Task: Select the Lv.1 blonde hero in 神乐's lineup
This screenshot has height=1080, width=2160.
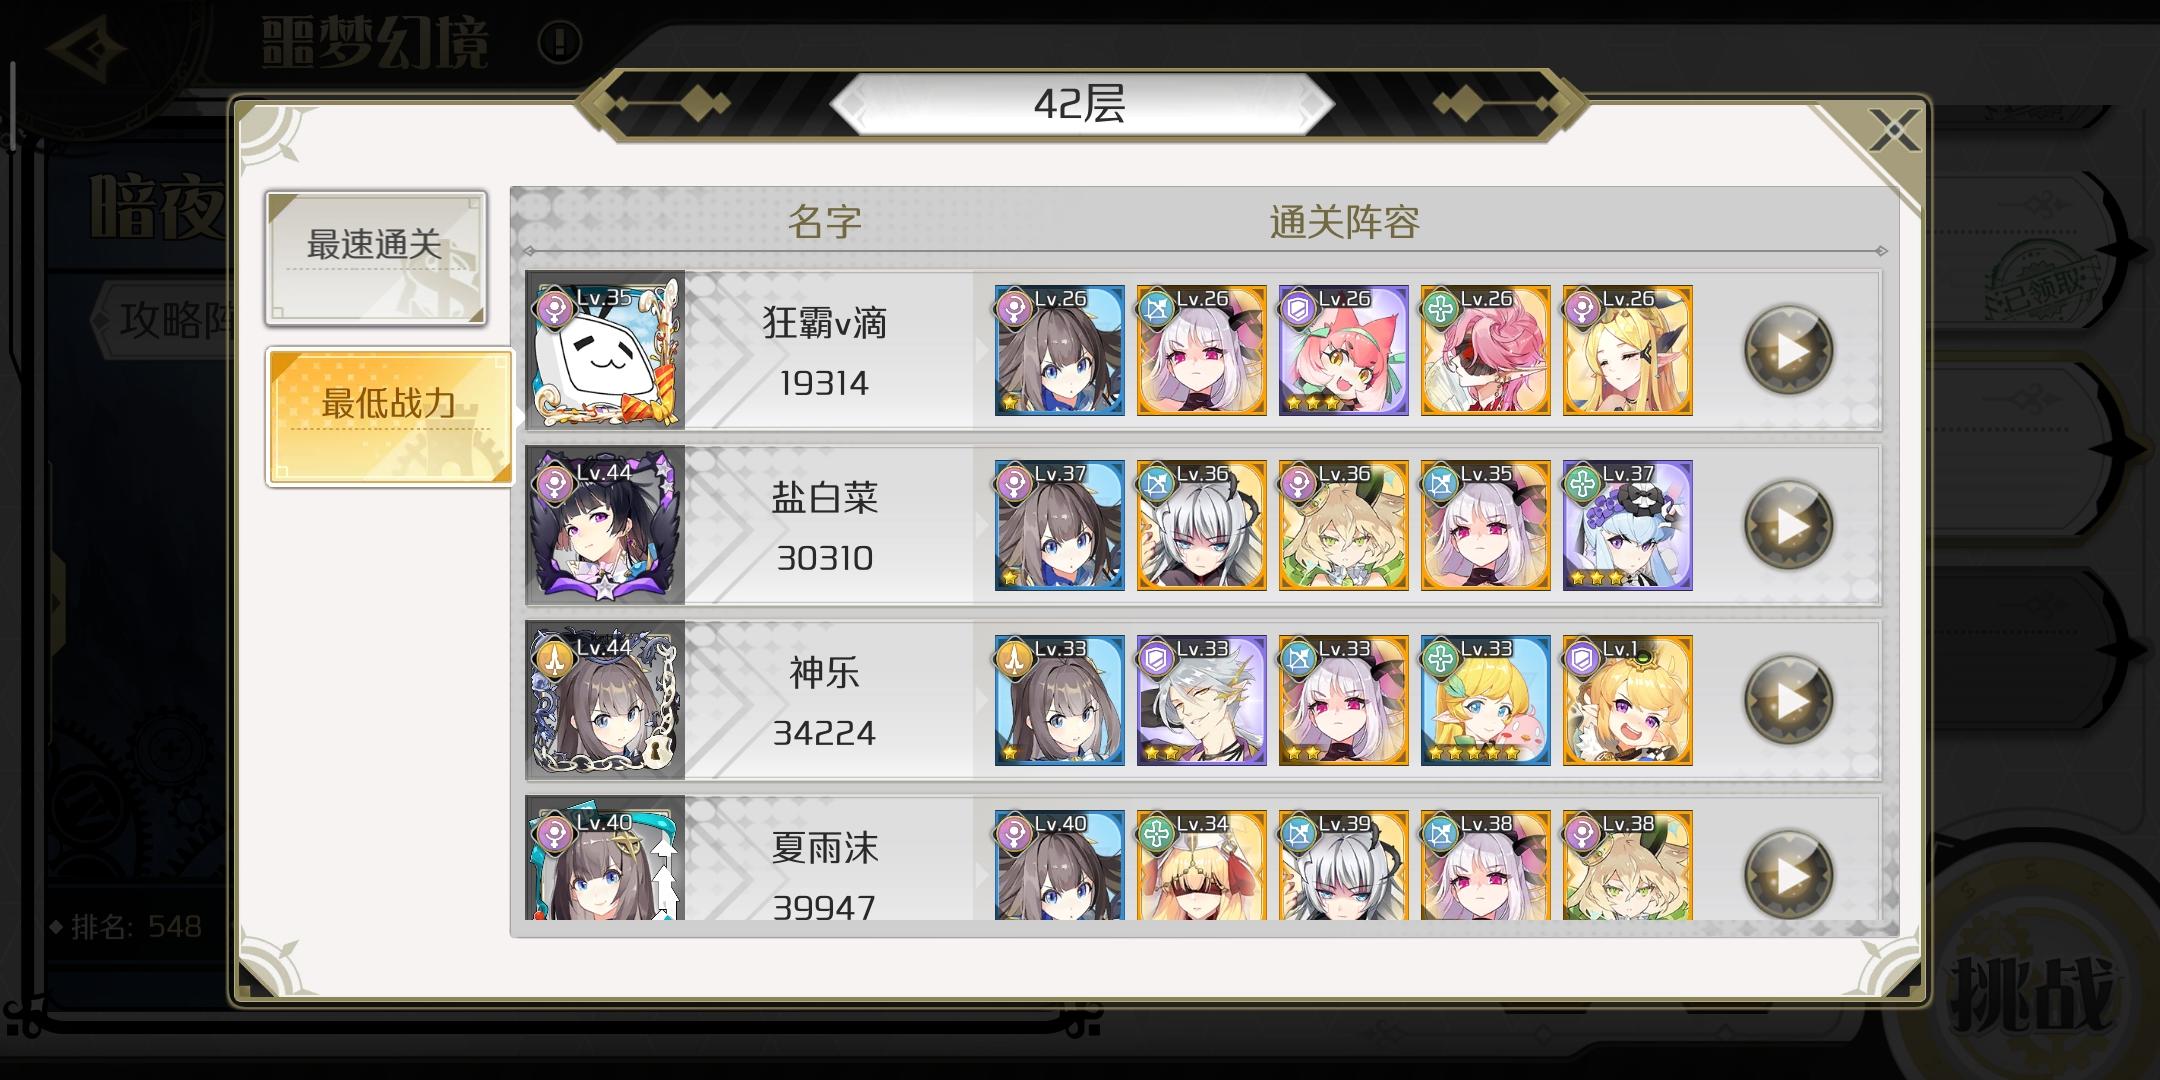Action: pyautogui.click(x=1627, y=701)
